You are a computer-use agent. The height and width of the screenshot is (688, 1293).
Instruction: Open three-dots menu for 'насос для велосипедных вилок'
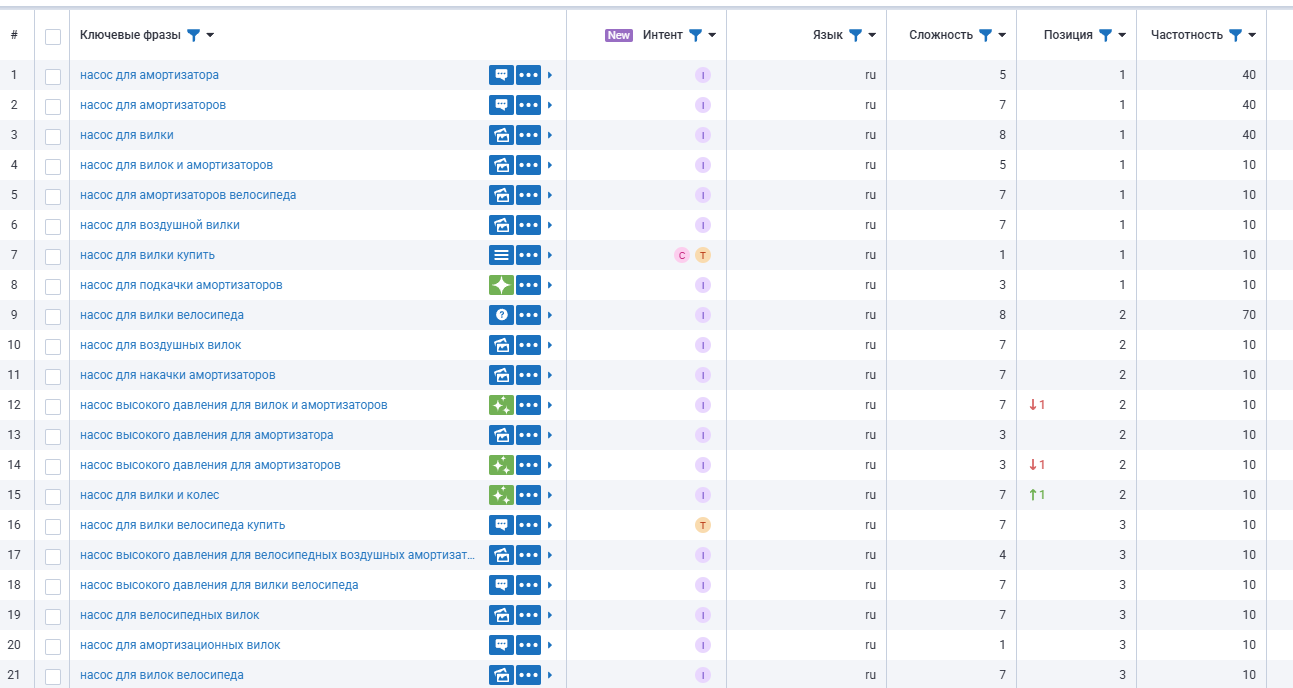coord(529,615)
